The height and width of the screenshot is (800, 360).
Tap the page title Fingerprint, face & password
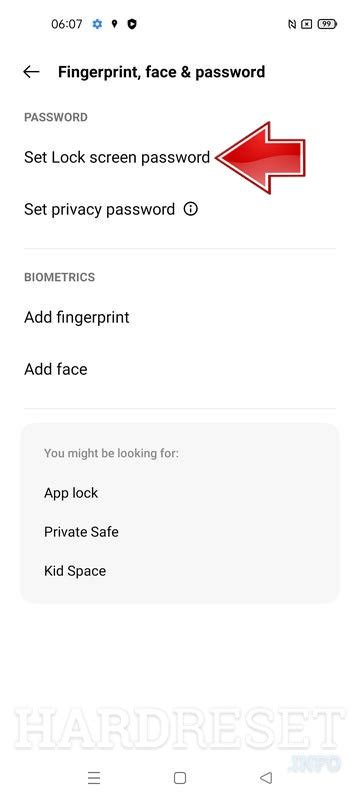pyautogui.click(x=161, y=72)
